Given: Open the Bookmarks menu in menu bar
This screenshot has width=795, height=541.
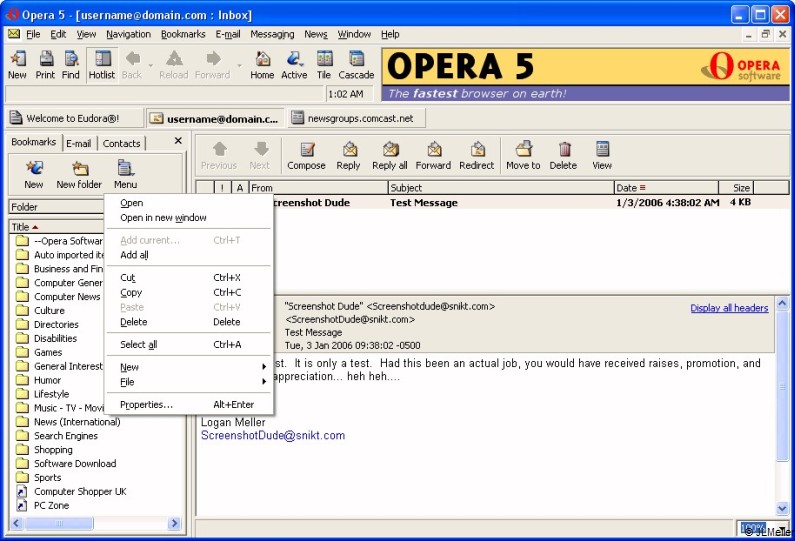Looking at the screenshot, I should point(183,34).
